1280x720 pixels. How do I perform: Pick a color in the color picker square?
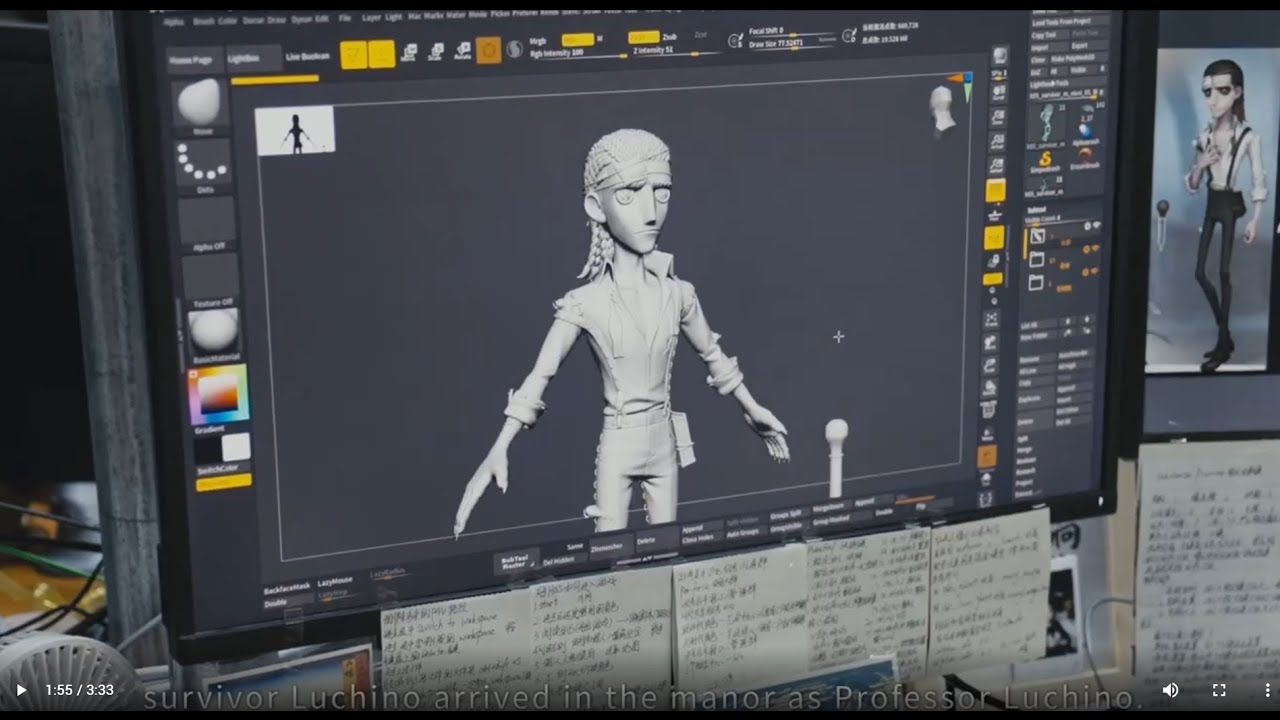tap(218, 395)
